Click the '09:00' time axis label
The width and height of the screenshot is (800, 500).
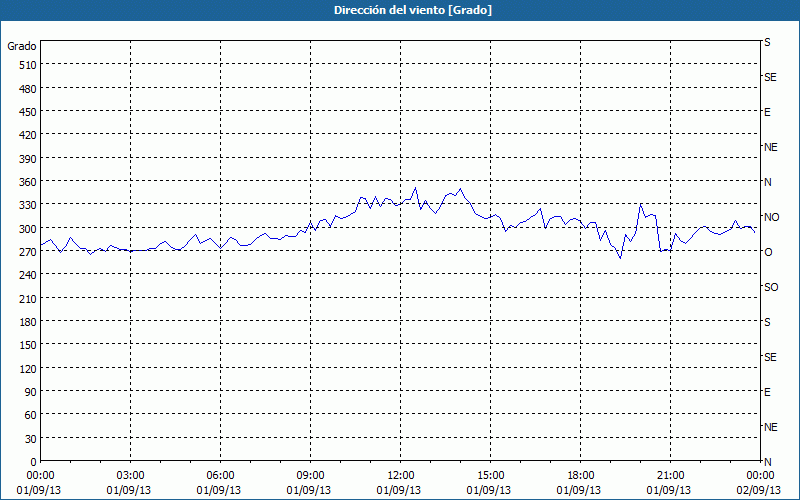(310, 476)
